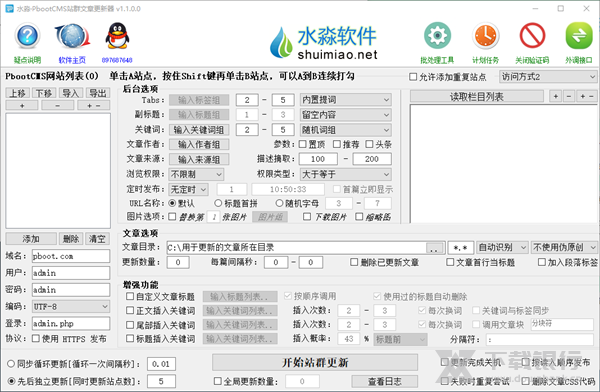Screen dimensions: 600x392
Task: Open the 权限类型 大于等于 dropdown
Action: pos(346,175)
